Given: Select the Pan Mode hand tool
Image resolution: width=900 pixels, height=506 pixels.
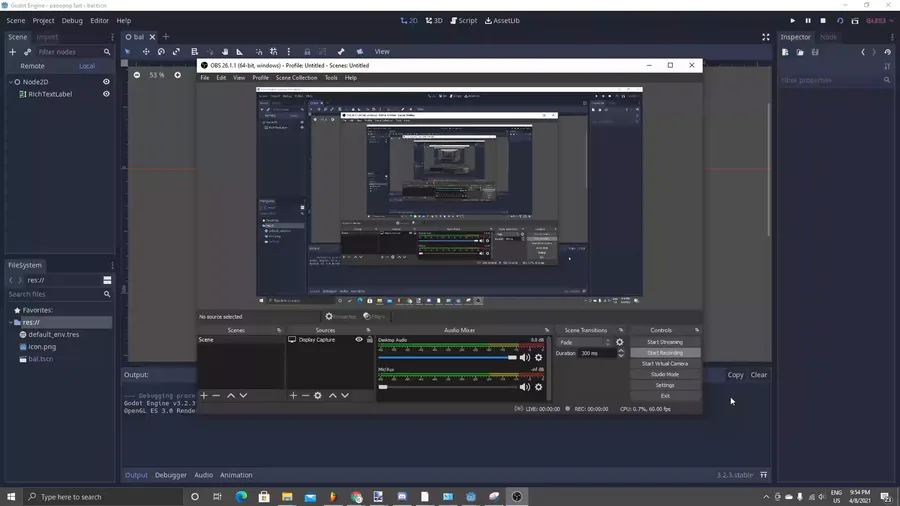Looking at the screenshot, I should (225, 52).
